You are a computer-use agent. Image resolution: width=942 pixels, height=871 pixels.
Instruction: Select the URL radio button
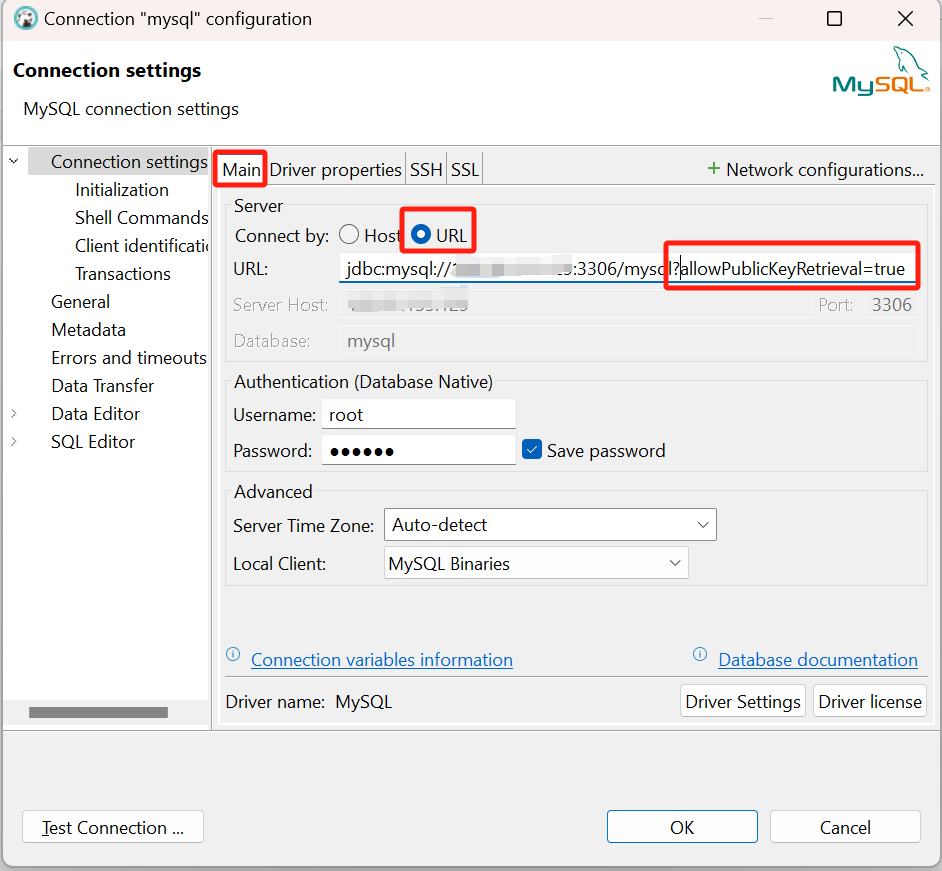point(421,235)
